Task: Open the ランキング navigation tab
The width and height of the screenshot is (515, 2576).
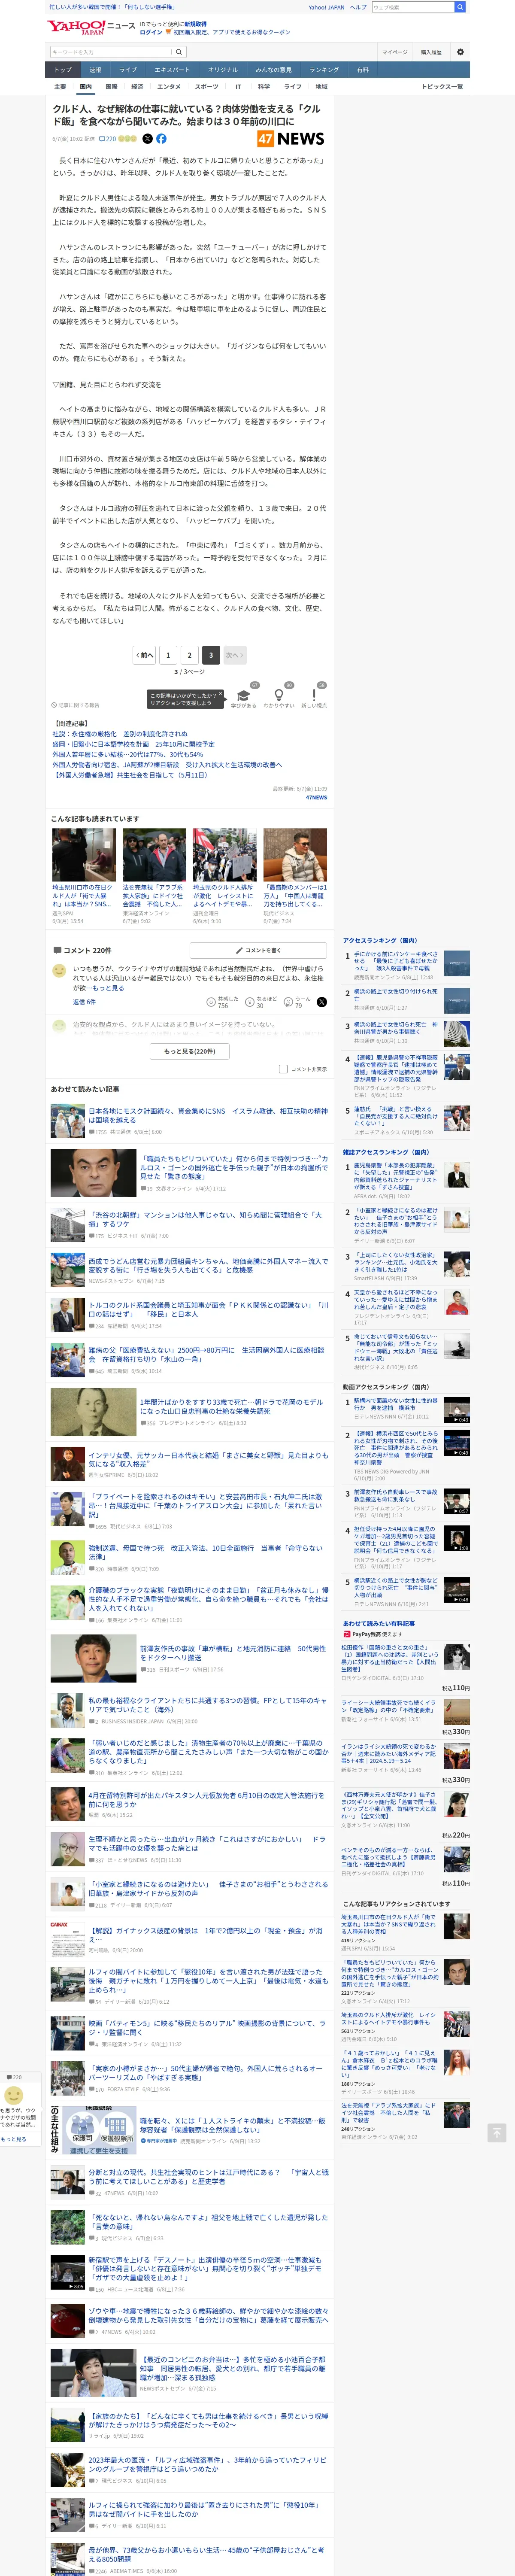Action: click(x=324, y=70)
